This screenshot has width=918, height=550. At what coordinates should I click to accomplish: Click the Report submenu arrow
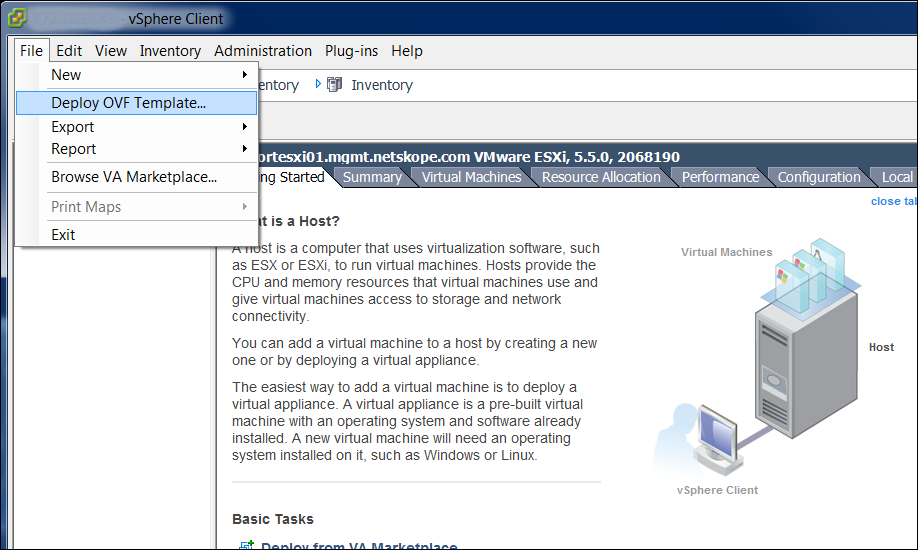[x=245, y=149]
